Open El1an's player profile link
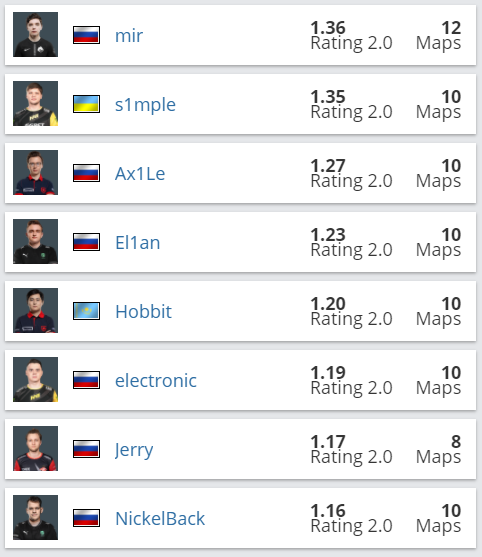Image resolution: width=482 pixels, height=557 pixels. point(137,242)
